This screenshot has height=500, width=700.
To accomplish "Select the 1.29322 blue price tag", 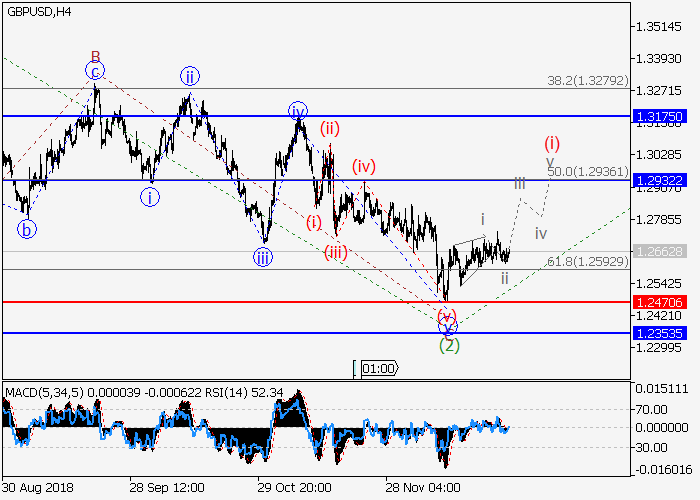I will [660, 180].
